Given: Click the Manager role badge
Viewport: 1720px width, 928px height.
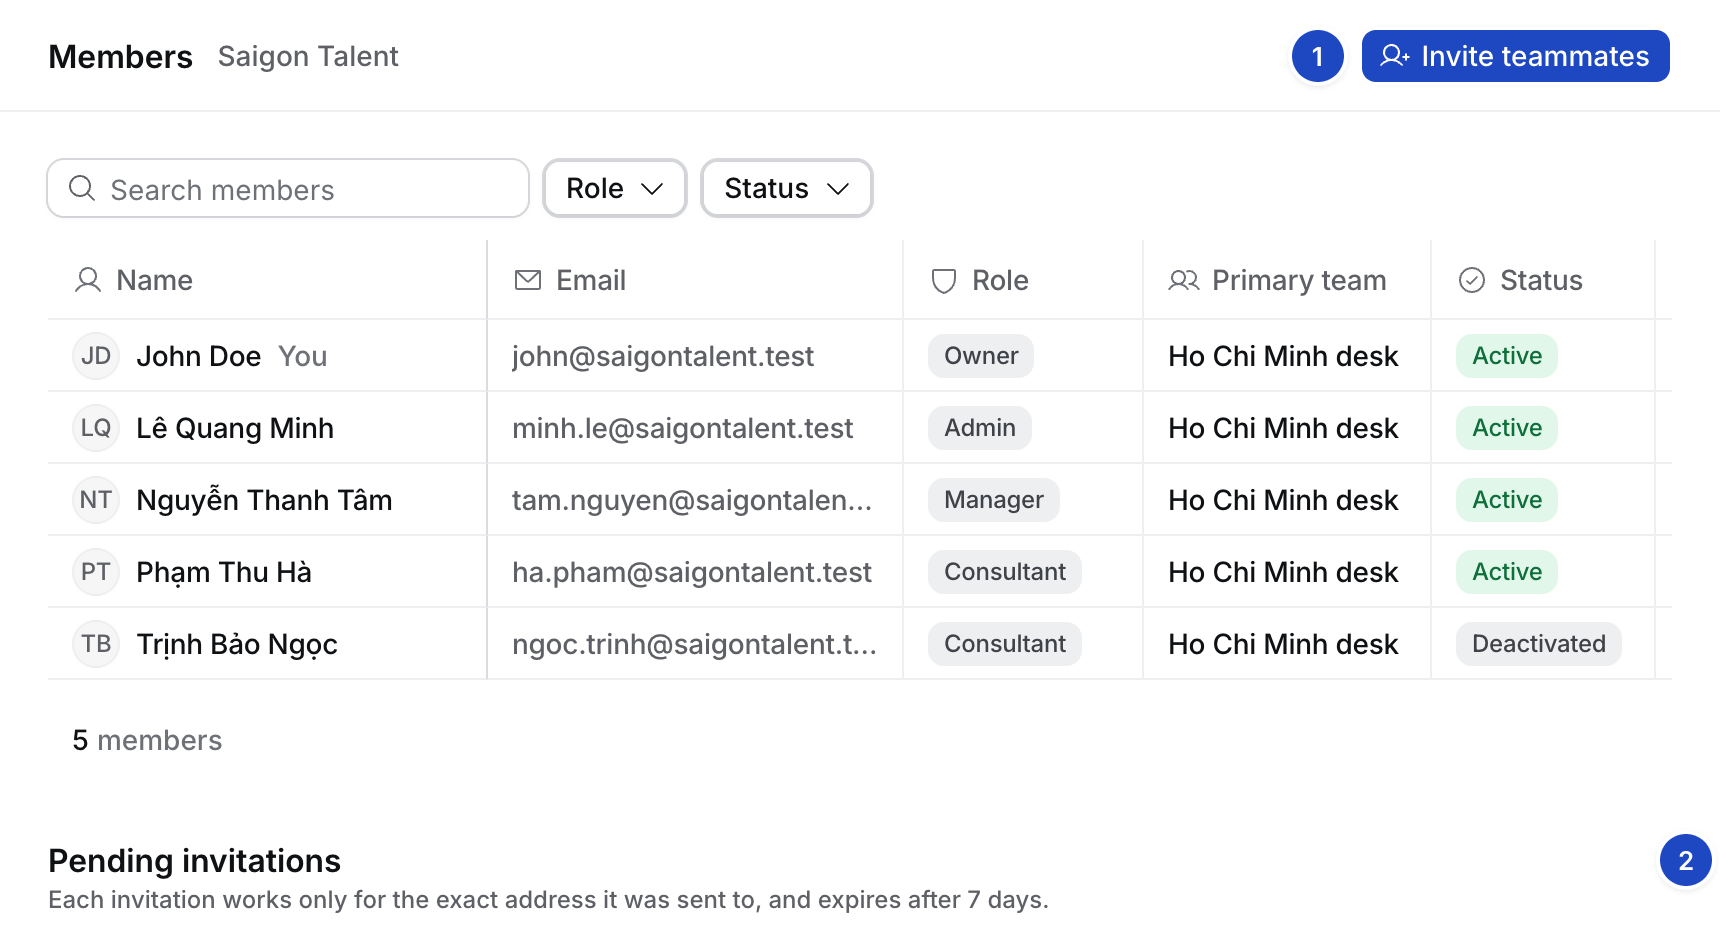Looking at the screenshot, I should [994, 500].
